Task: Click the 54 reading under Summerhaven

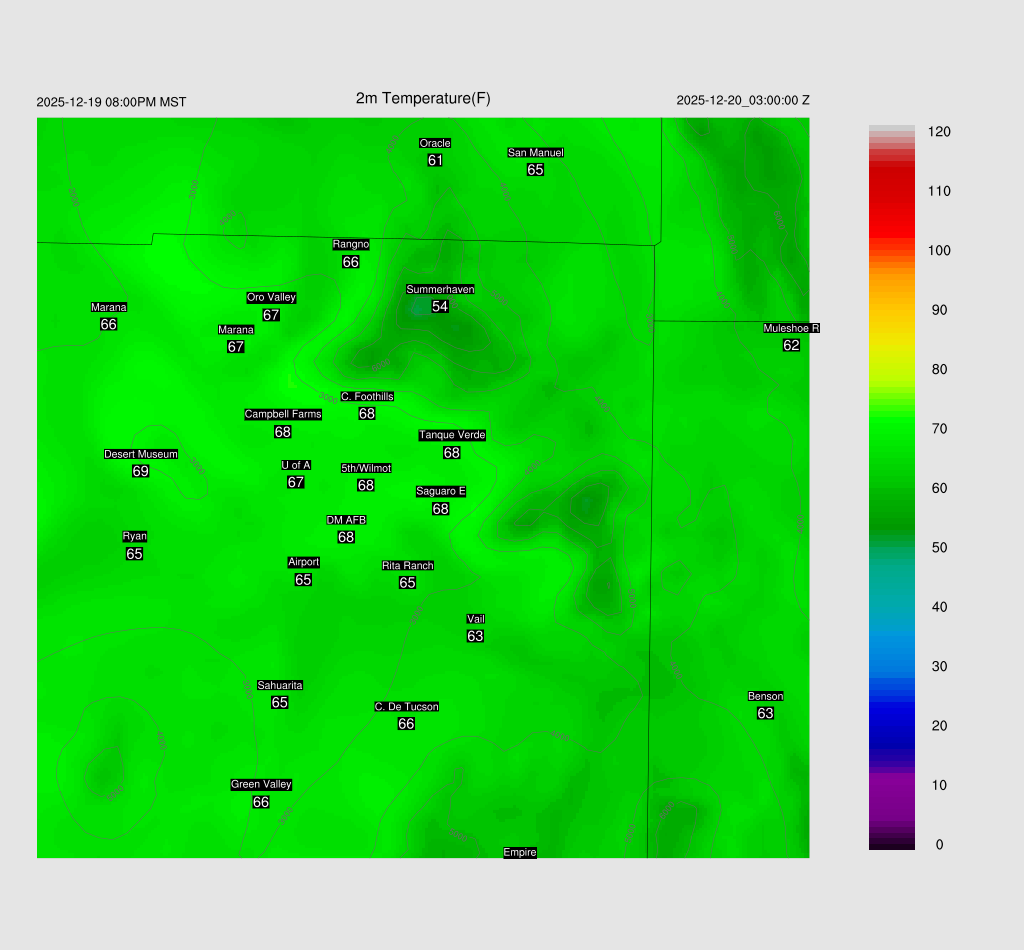Action: 440,306
